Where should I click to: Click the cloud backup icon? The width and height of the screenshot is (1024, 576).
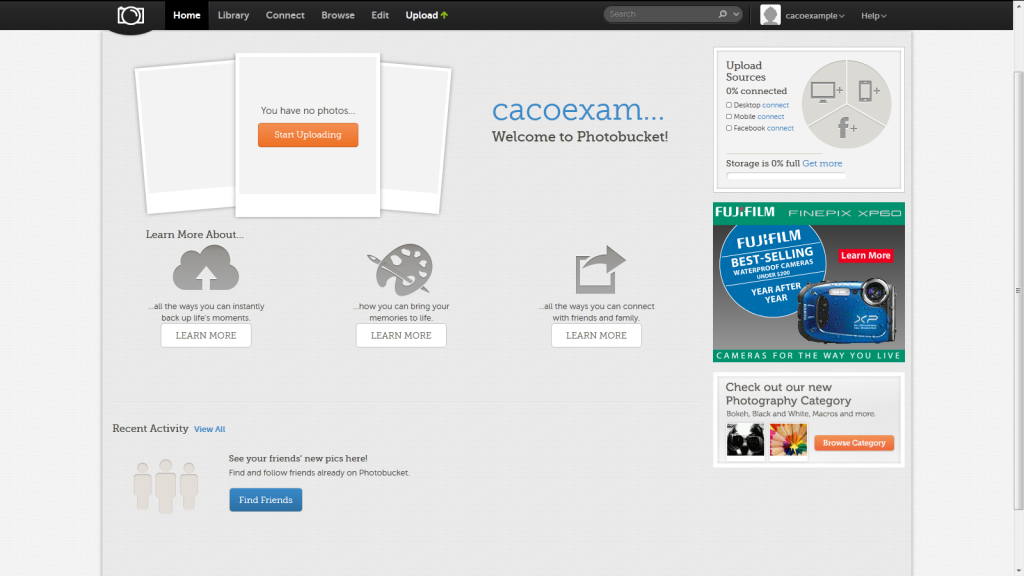[206, 268]
